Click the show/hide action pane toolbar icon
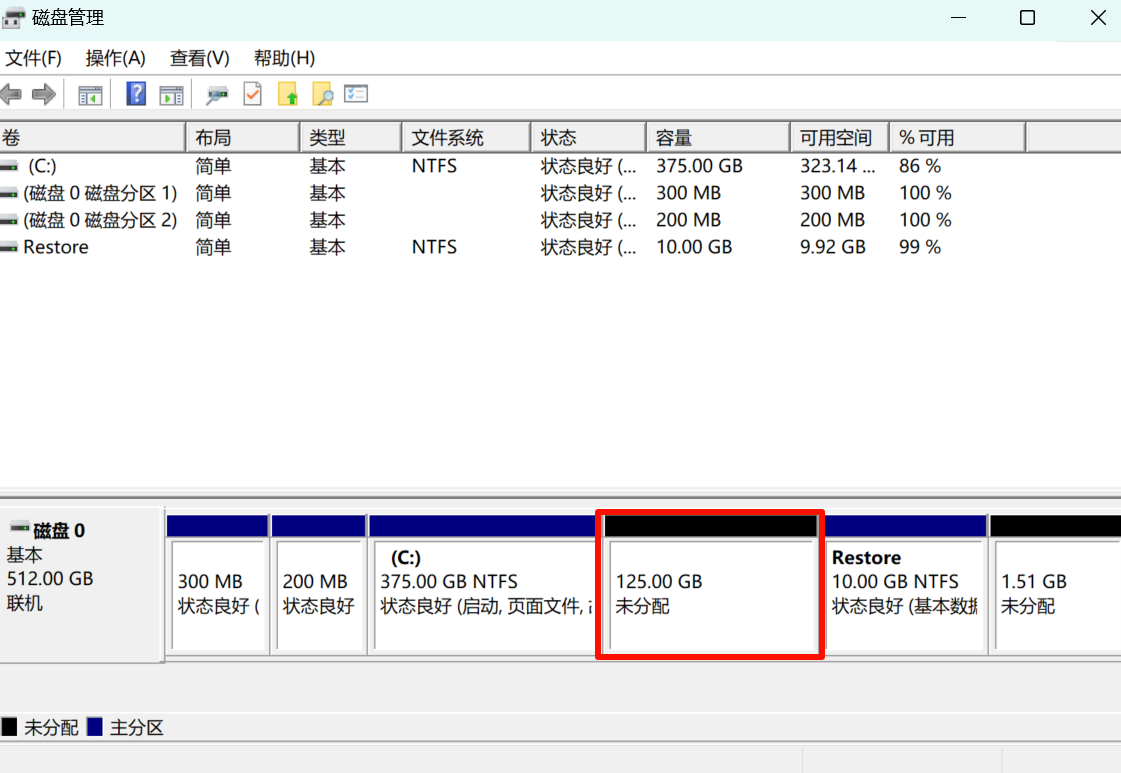This screenshot has height=773, width=1121. point(171,95)
